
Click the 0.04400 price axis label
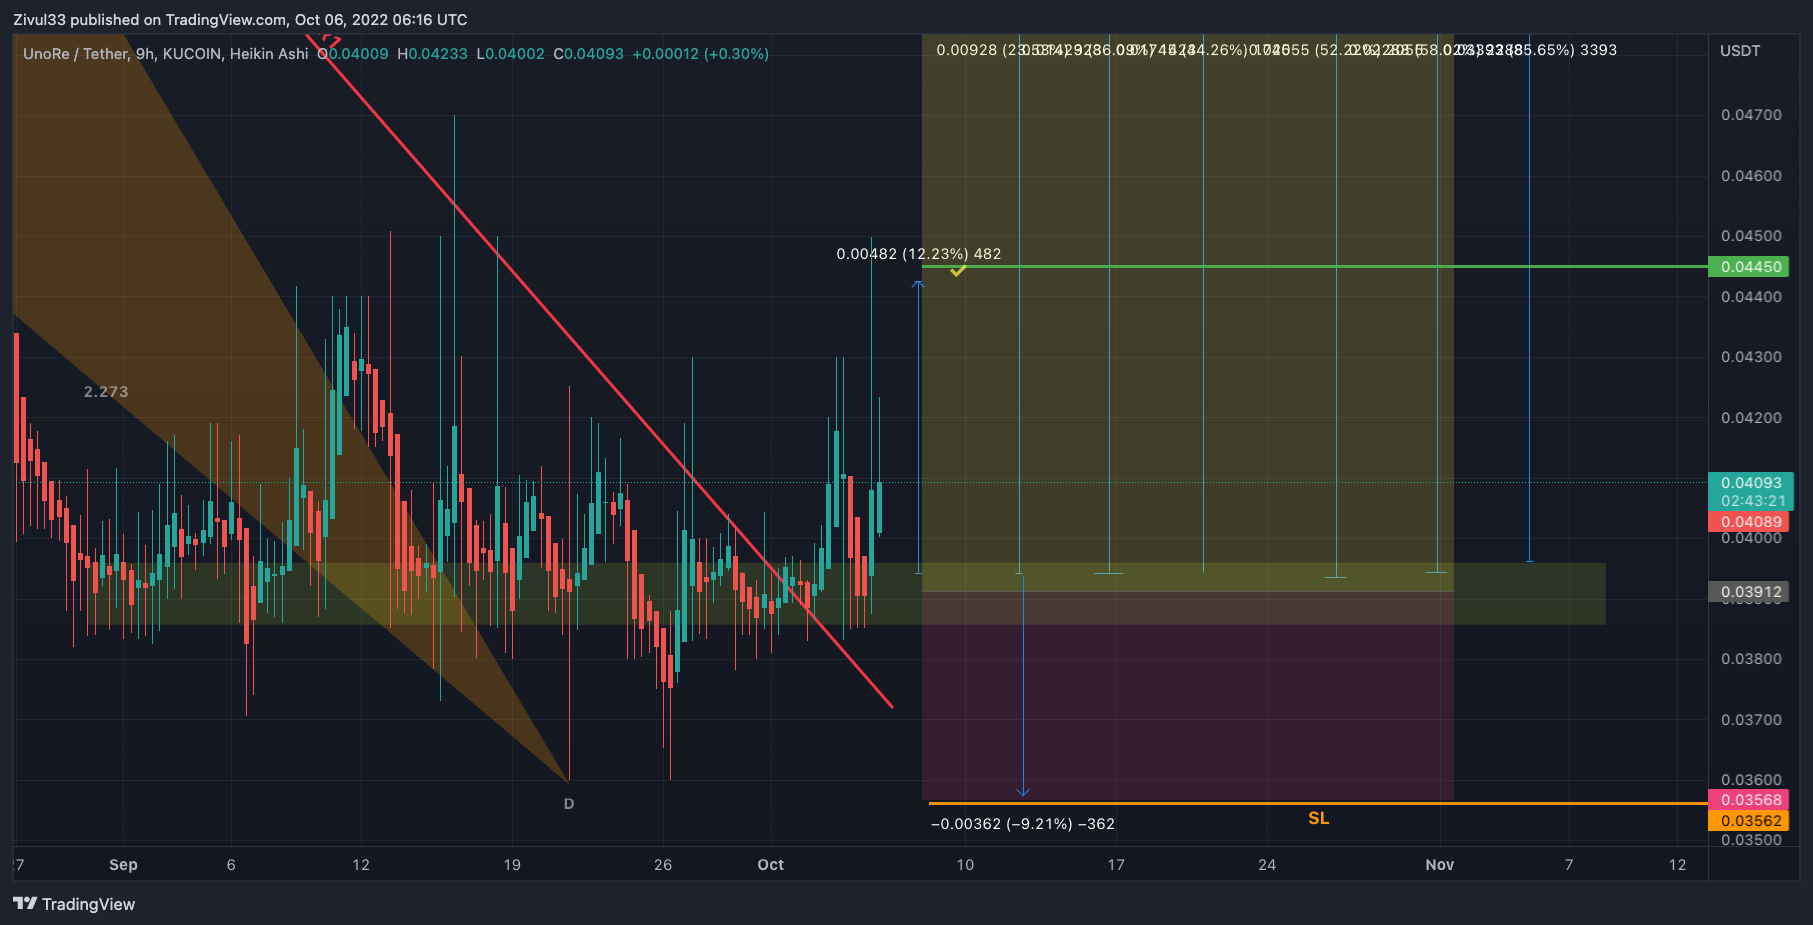(1751, 297)
